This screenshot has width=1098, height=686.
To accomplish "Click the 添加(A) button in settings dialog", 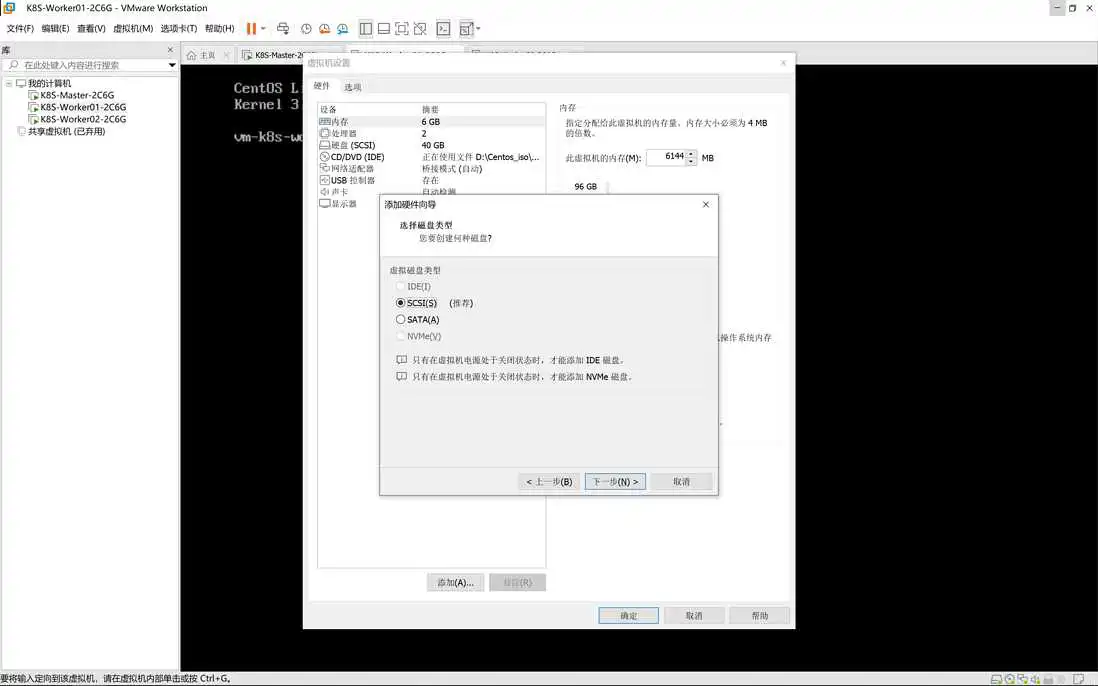I will [x=455, y=581].
